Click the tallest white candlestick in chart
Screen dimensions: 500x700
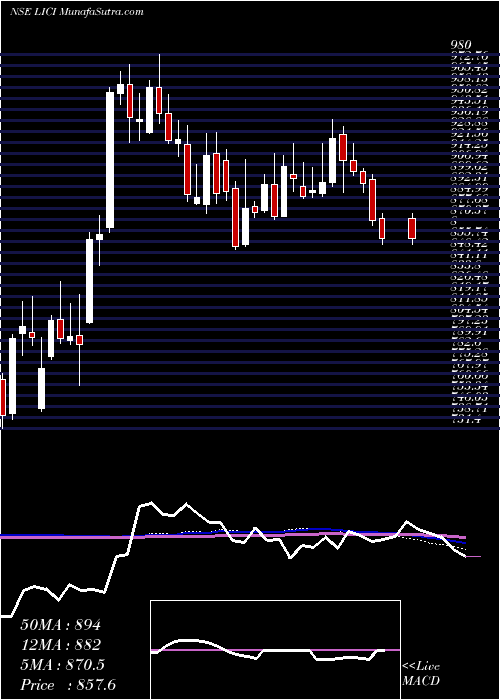click(110, 160)
